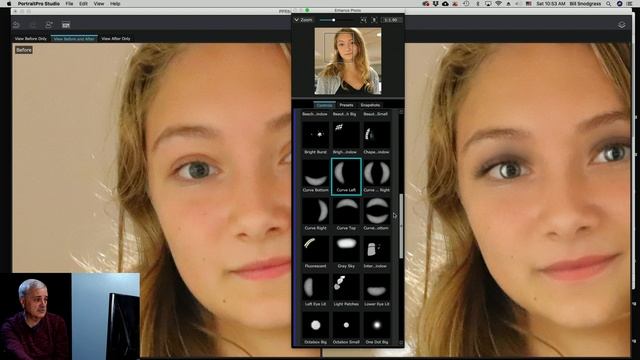Open the Presets tab
This screenshot has height=360, width=640.
point(346,105)
